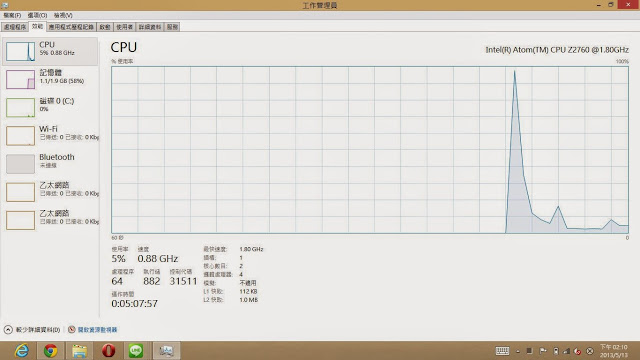Viewport: 640px width, 360px height.
Task: Open the 開啟資源監視器 resource monitor link
Action: click(x=97, y=329)
